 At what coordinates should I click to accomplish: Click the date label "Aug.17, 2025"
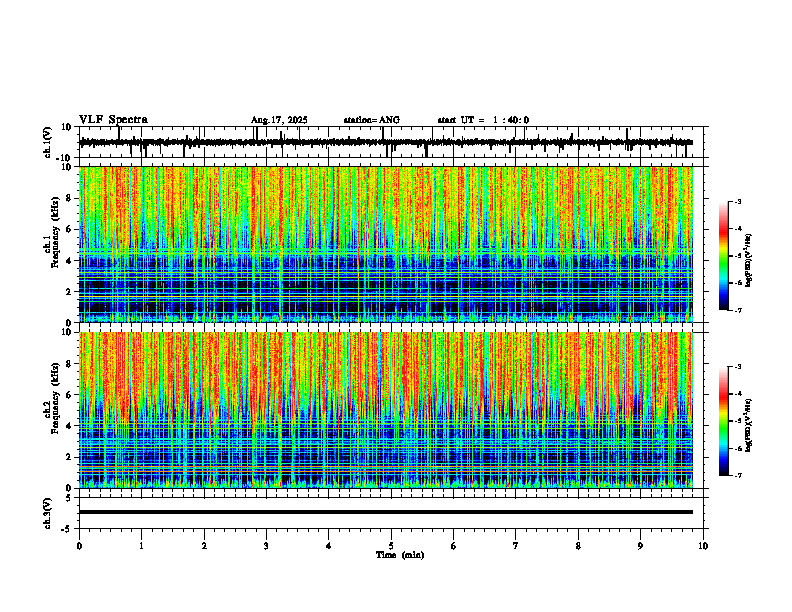point(279,120)
